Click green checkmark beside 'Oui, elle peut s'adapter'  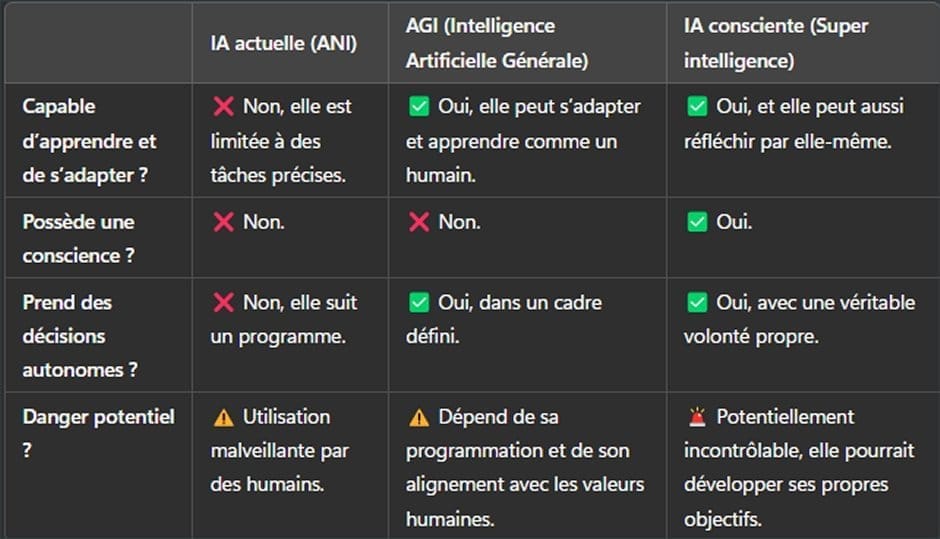[419, 107]
